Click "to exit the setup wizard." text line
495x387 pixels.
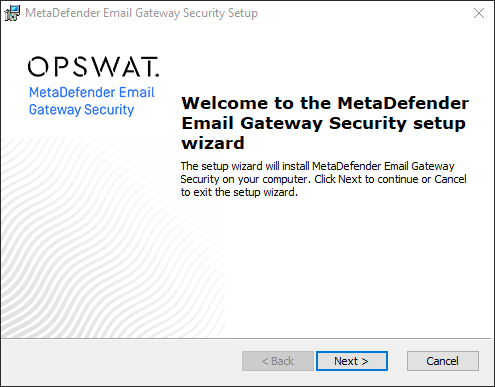[239, 192]
